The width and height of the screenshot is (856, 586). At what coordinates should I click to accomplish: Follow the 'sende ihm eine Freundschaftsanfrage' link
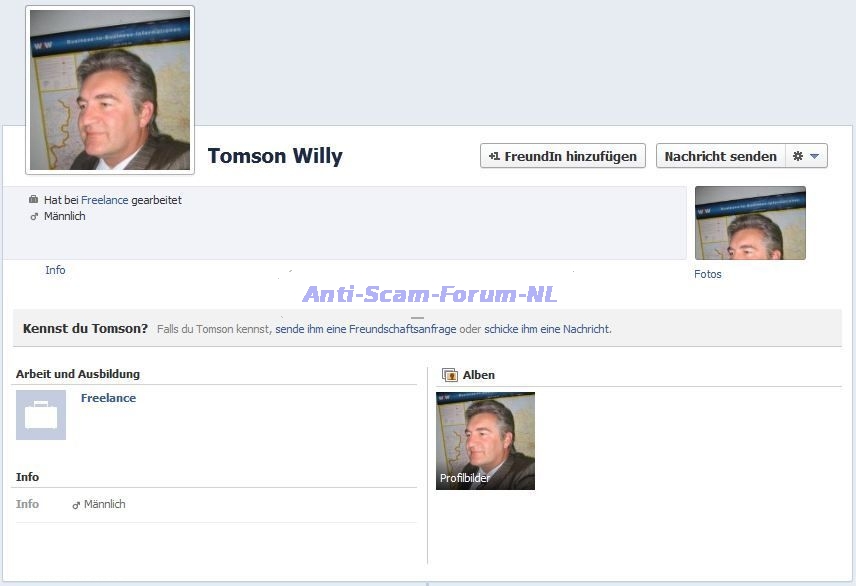pos(365,329)
